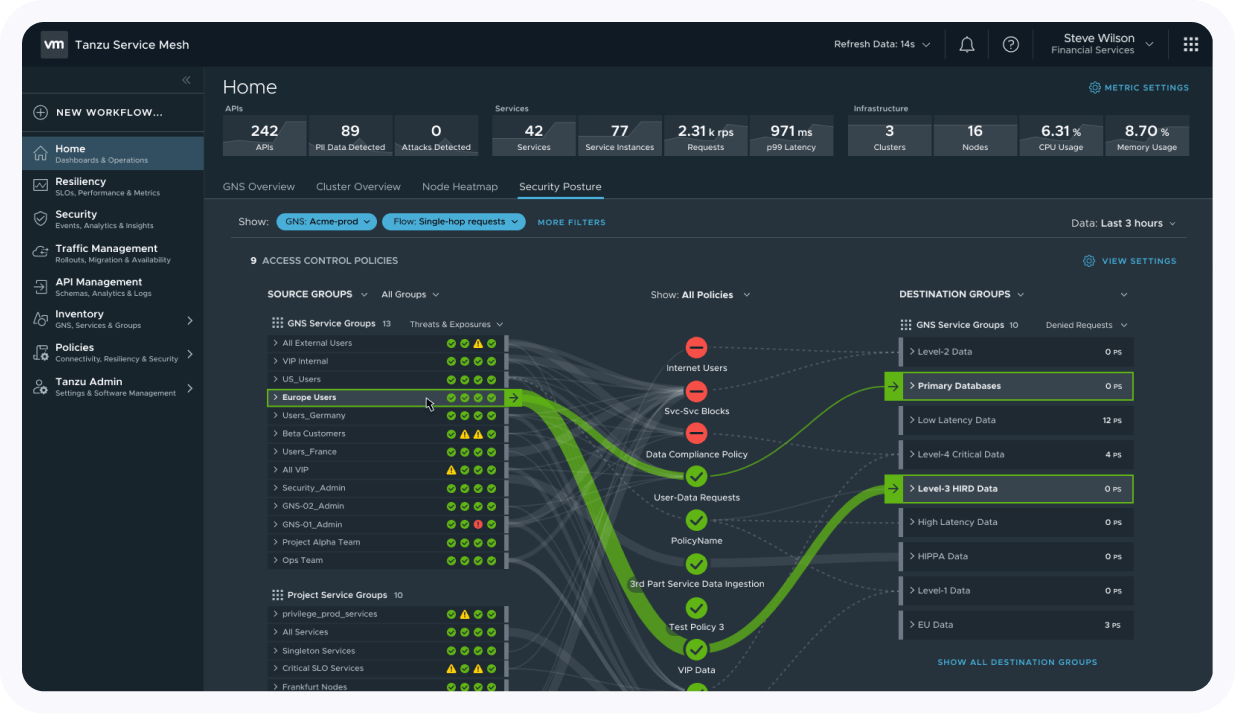Open the Refresh Data dropdown
1235x714 pixels.
[x=882, y=45]
